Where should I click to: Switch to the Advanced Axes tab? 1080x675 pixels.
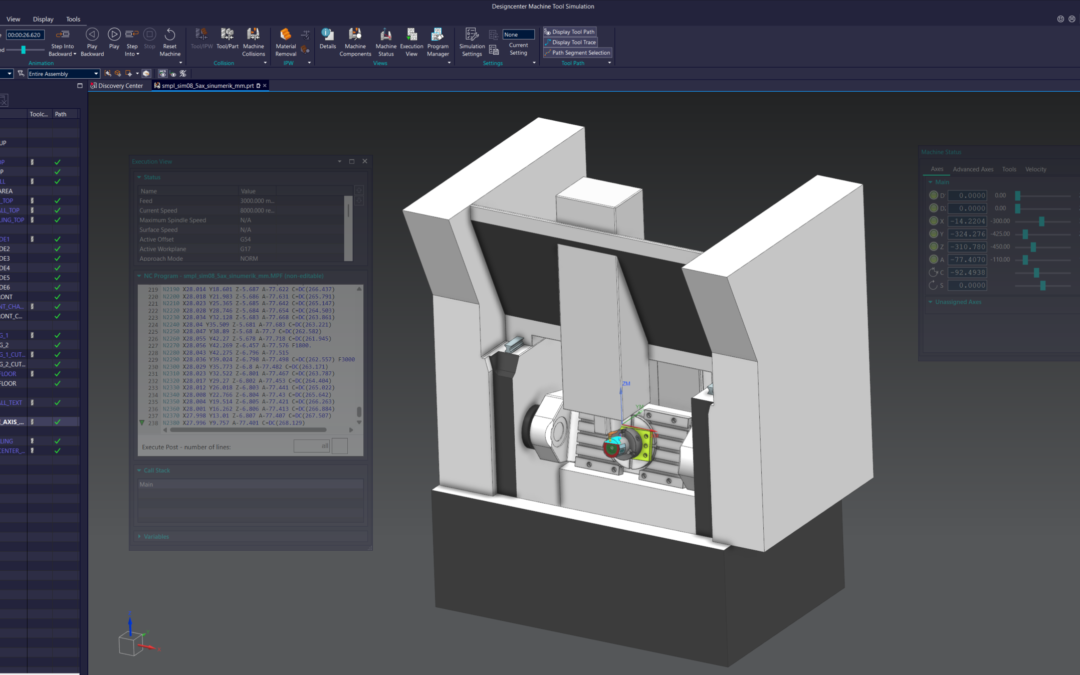[x=972, y=169]
